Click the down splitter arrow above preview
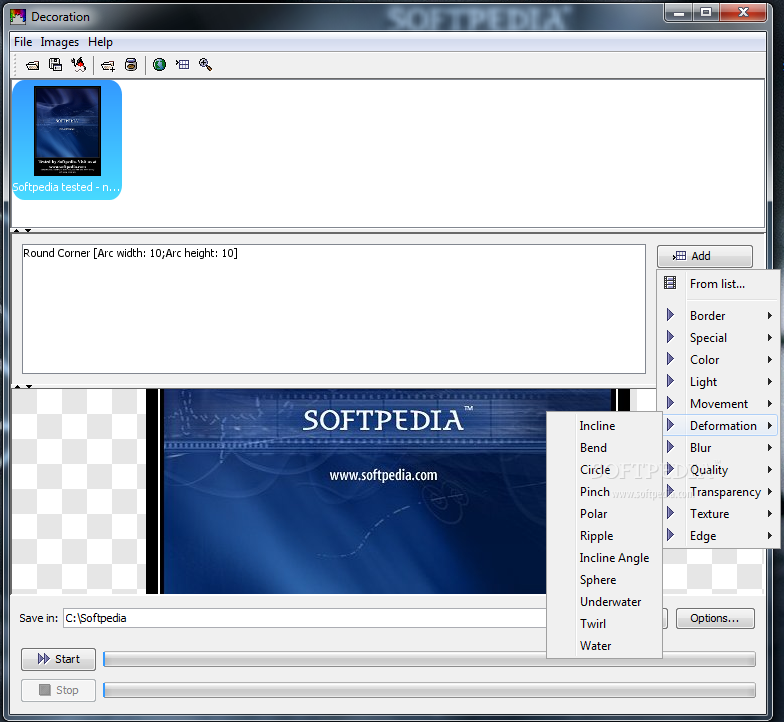This screenshot has height=722, width=784. tap(28, 386)
